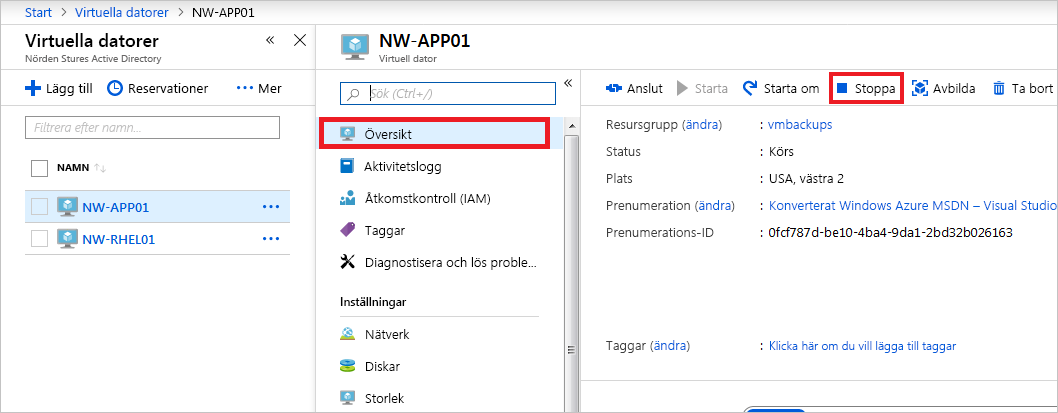Viewport: 1058px width, 413px height.
Task: Check the NW-RHEL01 row checkbox
Action: 40,238
